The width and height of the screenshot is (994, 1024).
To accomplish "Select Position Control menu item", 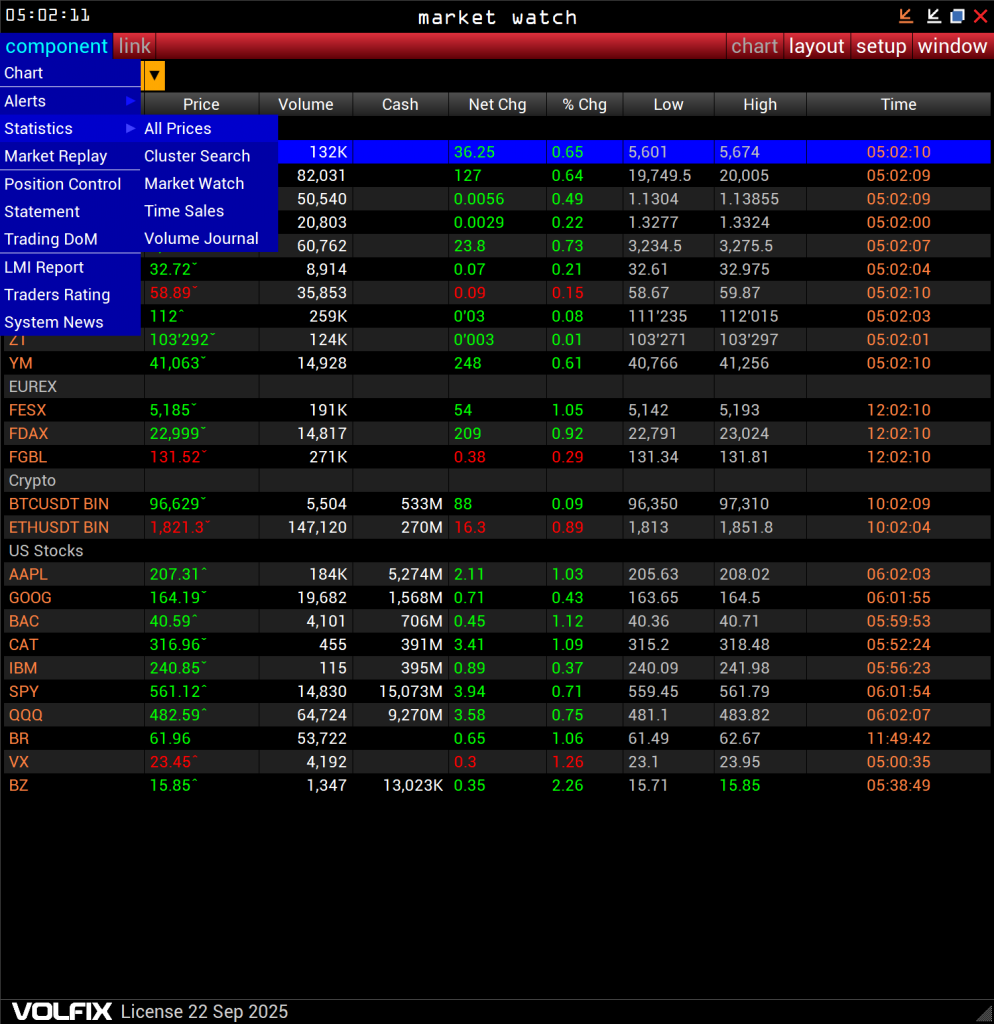I will tap(70, 184).
